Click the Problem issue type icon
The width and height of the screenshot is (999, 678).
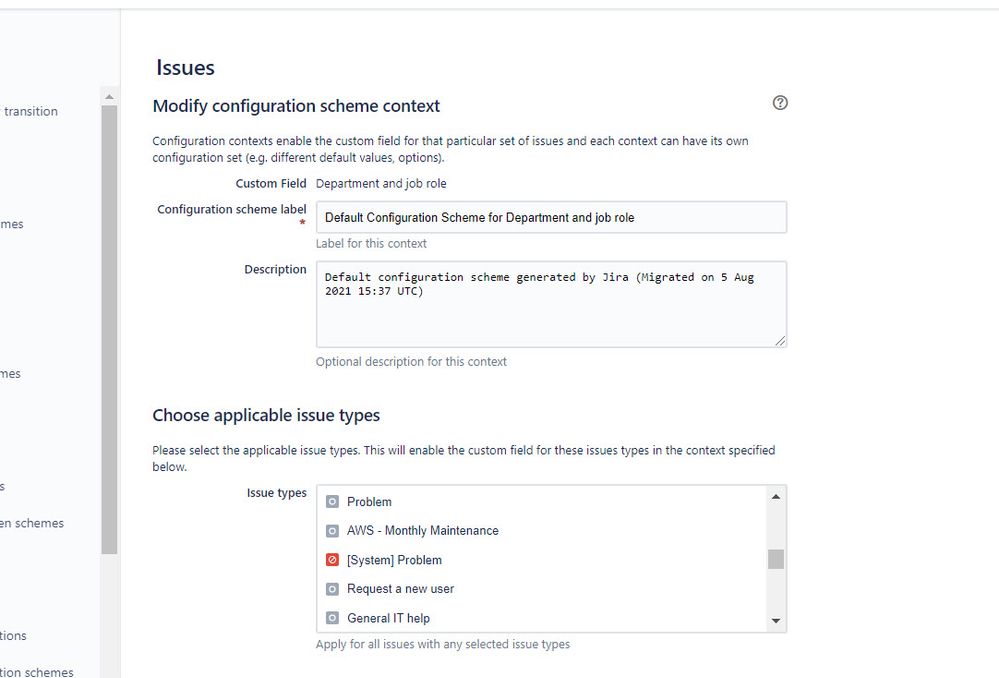[x=333, y=502]
